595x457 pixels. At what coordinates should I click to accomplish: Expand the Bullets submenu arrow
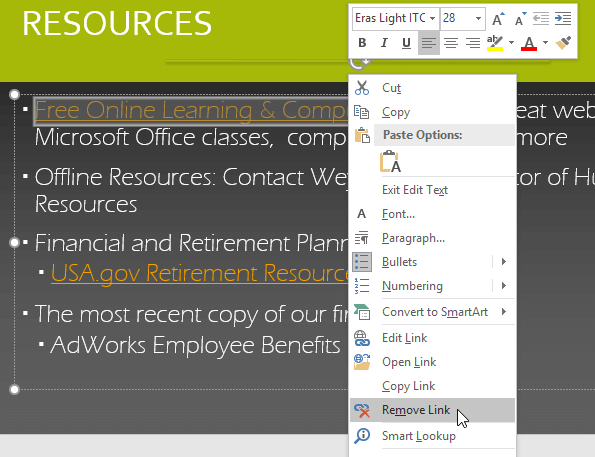504,262
